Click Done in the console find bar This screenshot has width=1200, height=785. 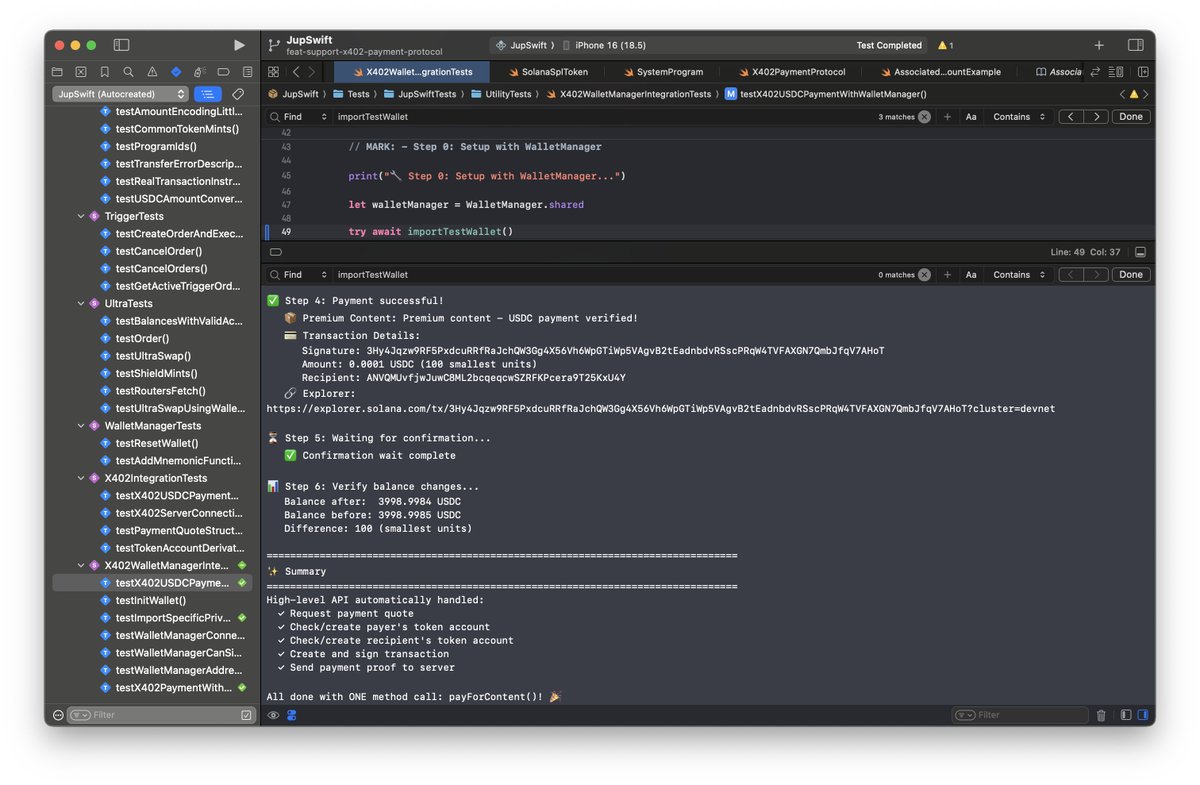click(1131, 274)
